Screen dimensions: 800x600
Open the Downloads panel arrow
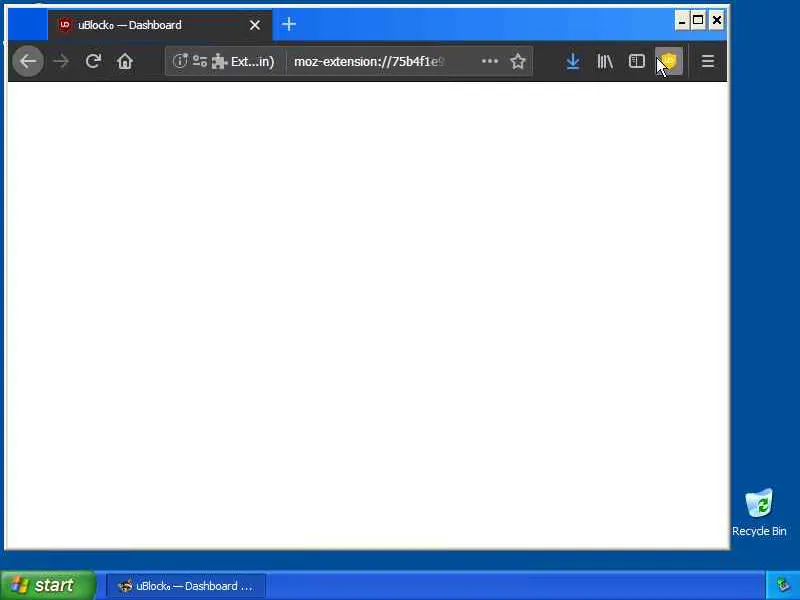pyautogui.click(x=573, y=61)
